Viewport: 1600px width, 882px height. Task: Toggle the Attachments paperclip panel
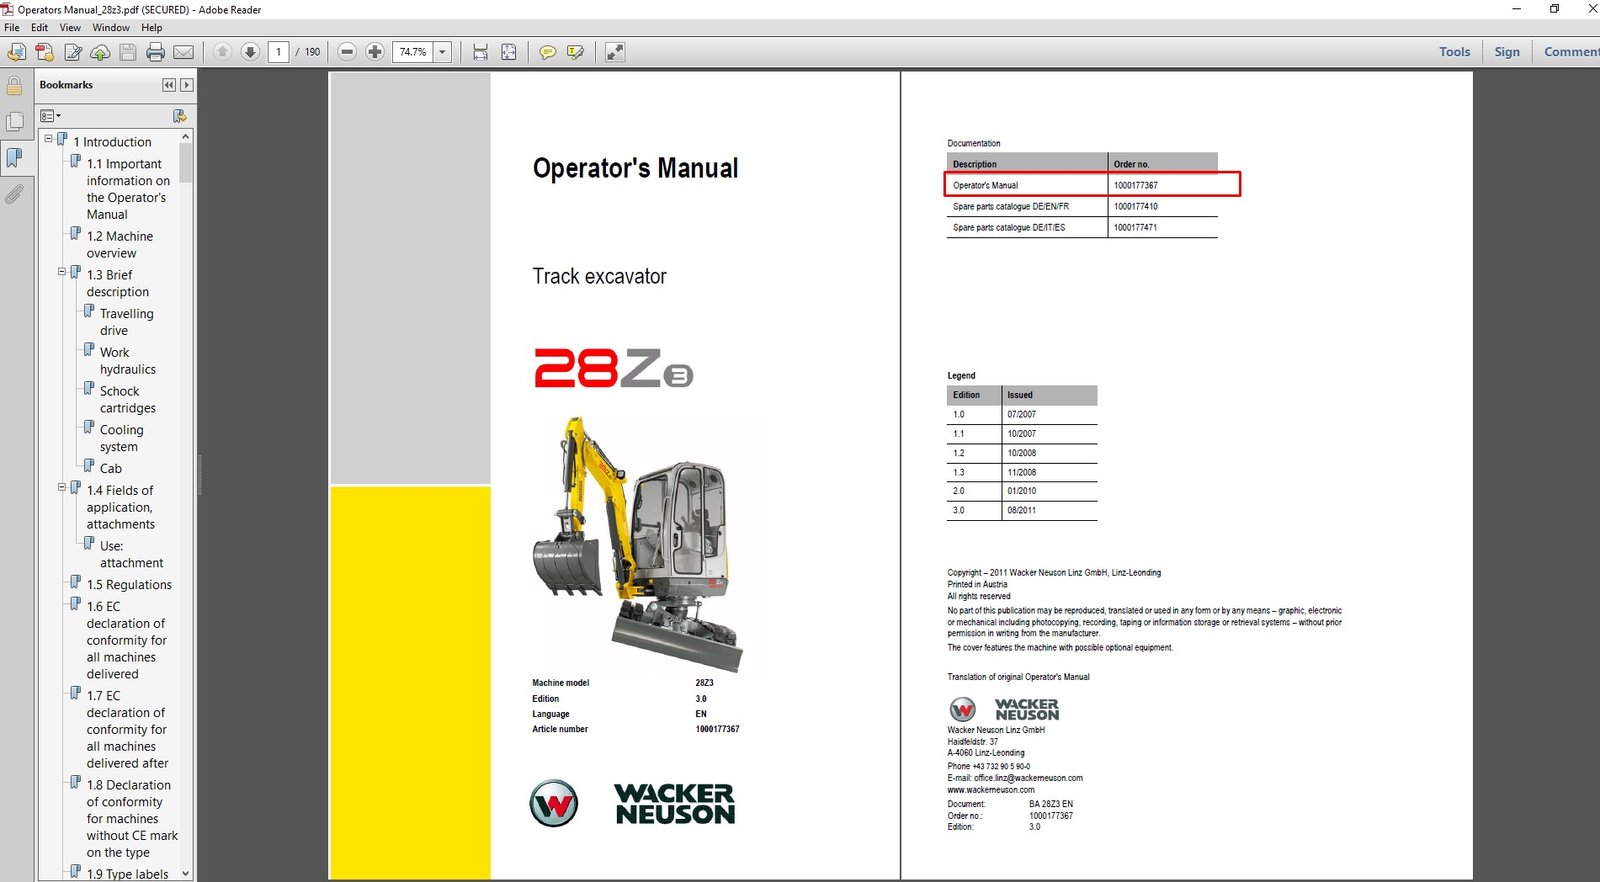[15, 194]
